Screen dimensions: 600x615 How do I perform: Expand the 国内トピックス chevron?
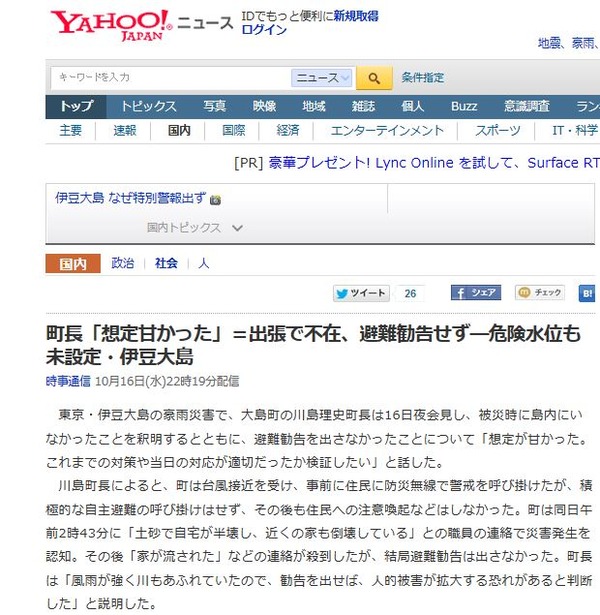click(x=238, y=228)
